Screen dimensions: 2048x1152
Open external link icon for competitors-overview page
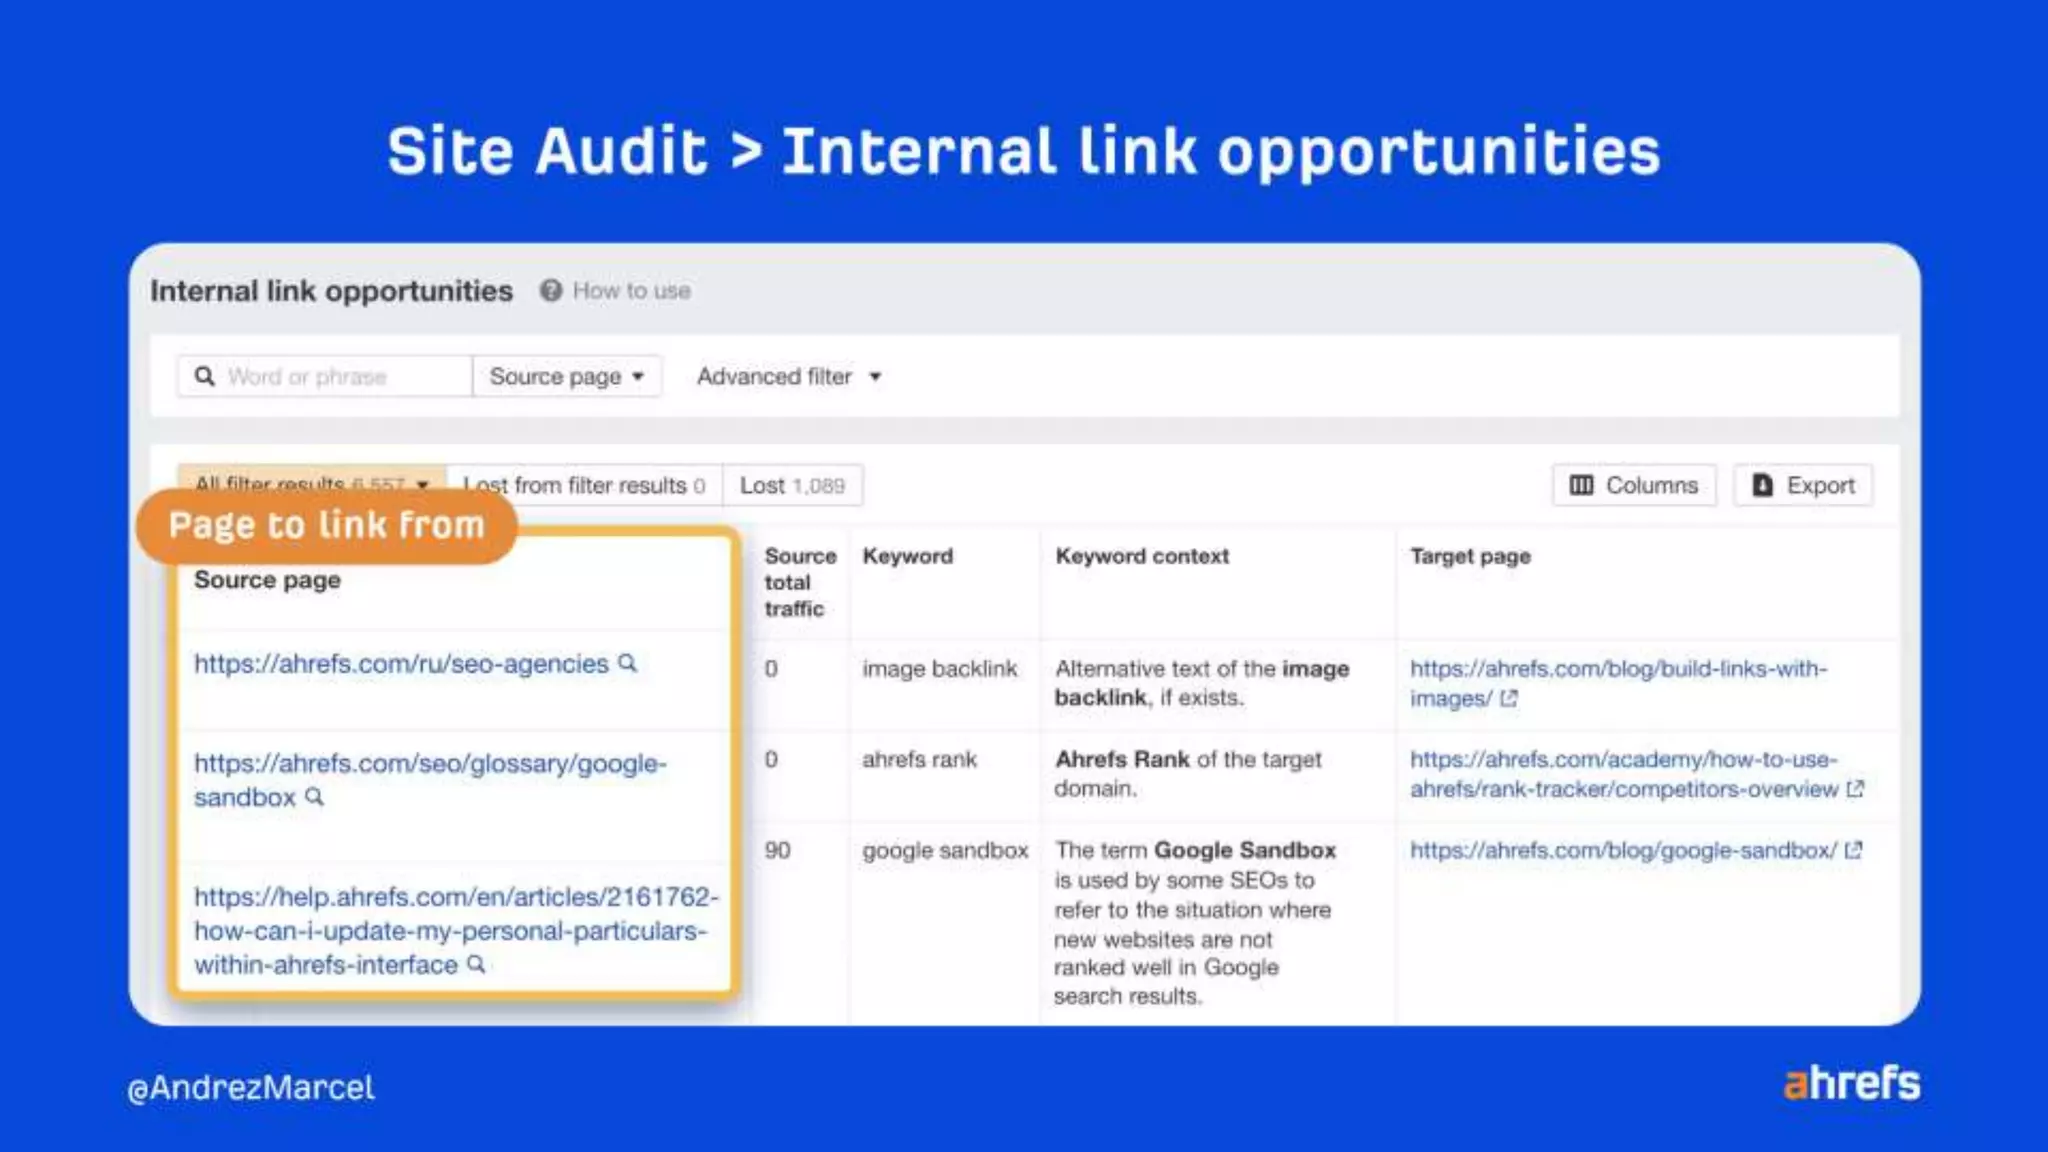(1855, 789)
